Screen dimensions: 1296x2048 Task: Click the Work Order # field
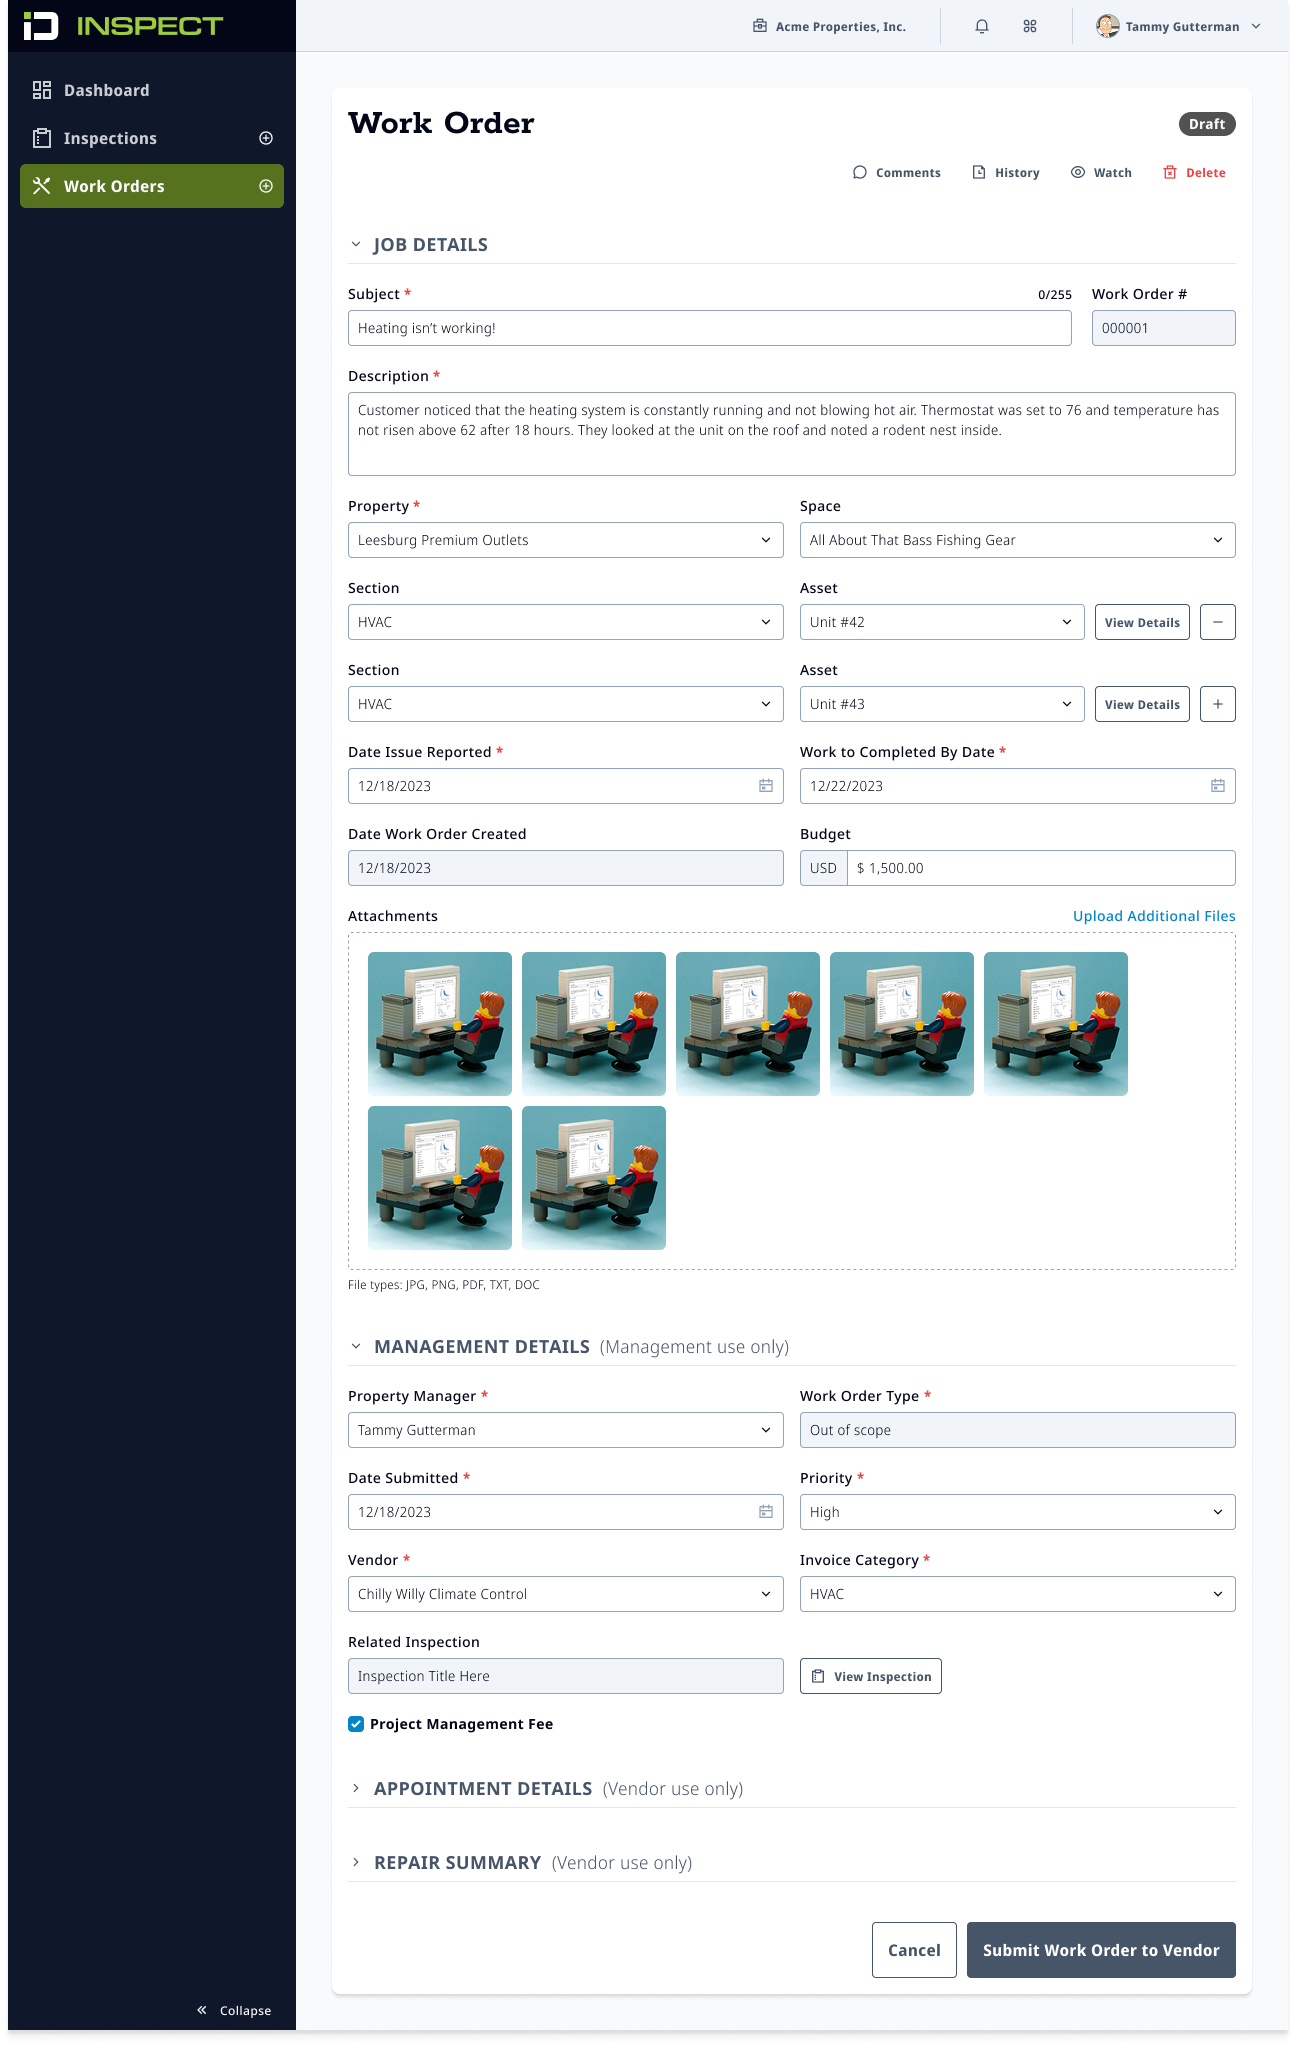pos(1164,328)
